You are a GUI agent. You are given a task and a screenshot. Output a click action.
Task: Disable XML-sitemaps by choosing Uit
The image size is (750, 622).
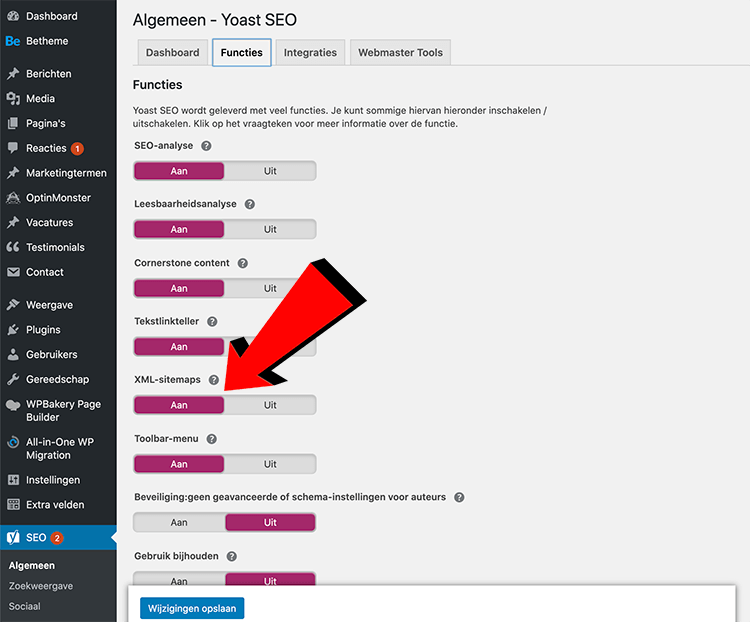pos(270,405)
